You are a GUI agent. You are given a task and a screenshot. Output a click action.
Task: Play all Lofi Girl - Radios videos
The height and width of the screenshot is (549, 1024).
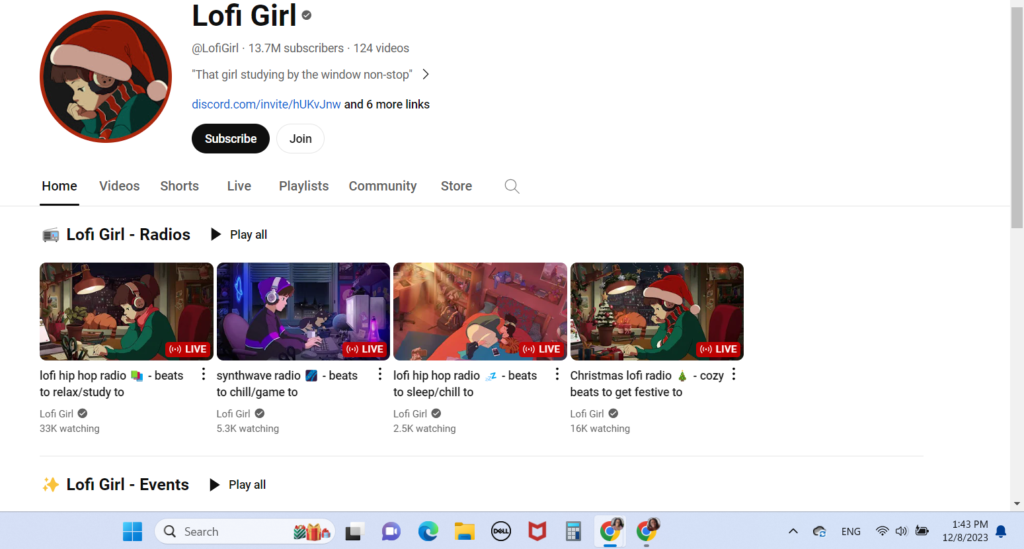pyautogui.click(x=239, y=234)
